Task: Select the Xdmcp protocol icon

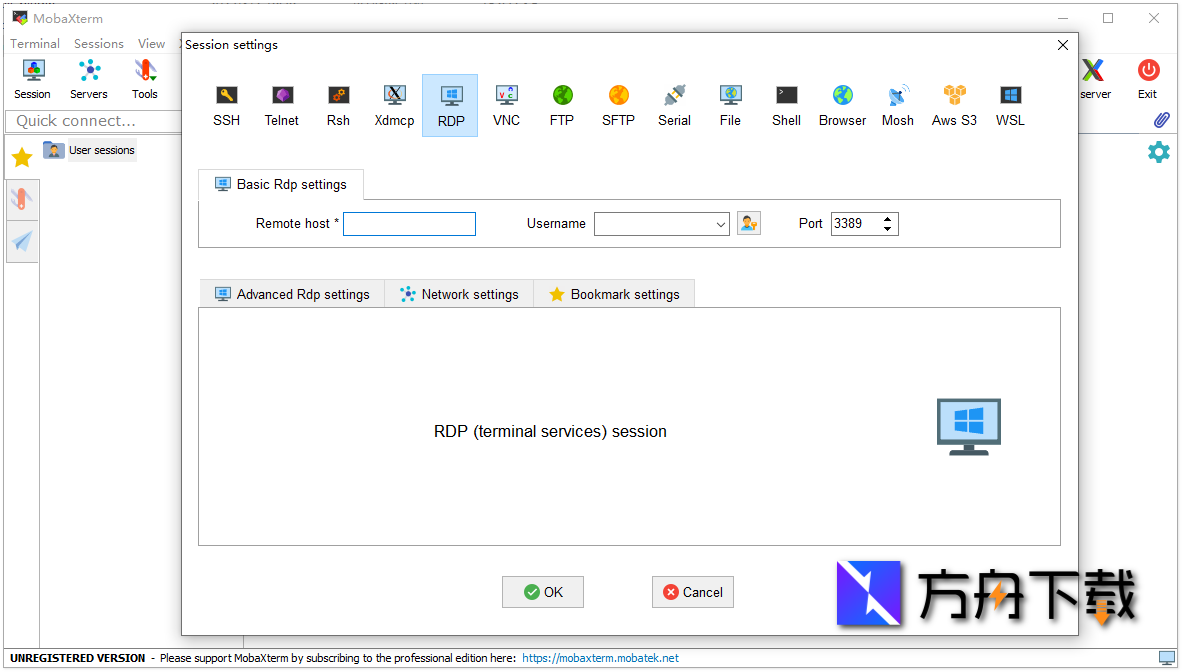Action: coord(394,104)
